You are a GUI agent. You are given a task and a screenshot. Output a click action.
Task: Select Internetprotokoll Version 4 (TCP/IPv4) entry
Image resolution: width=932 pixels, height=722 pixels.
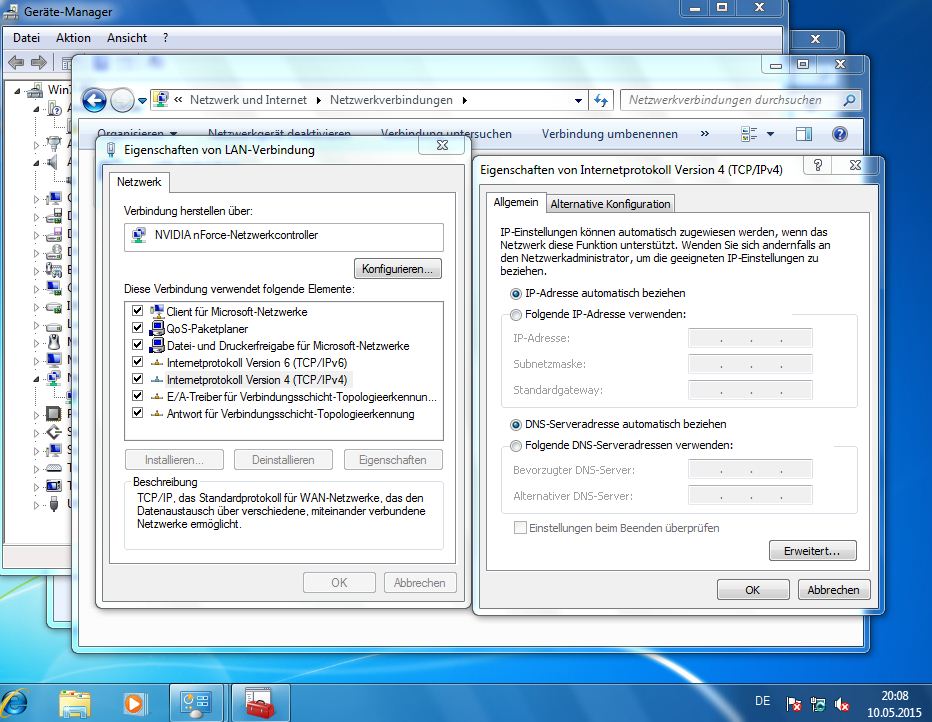(x=256, y=380)
